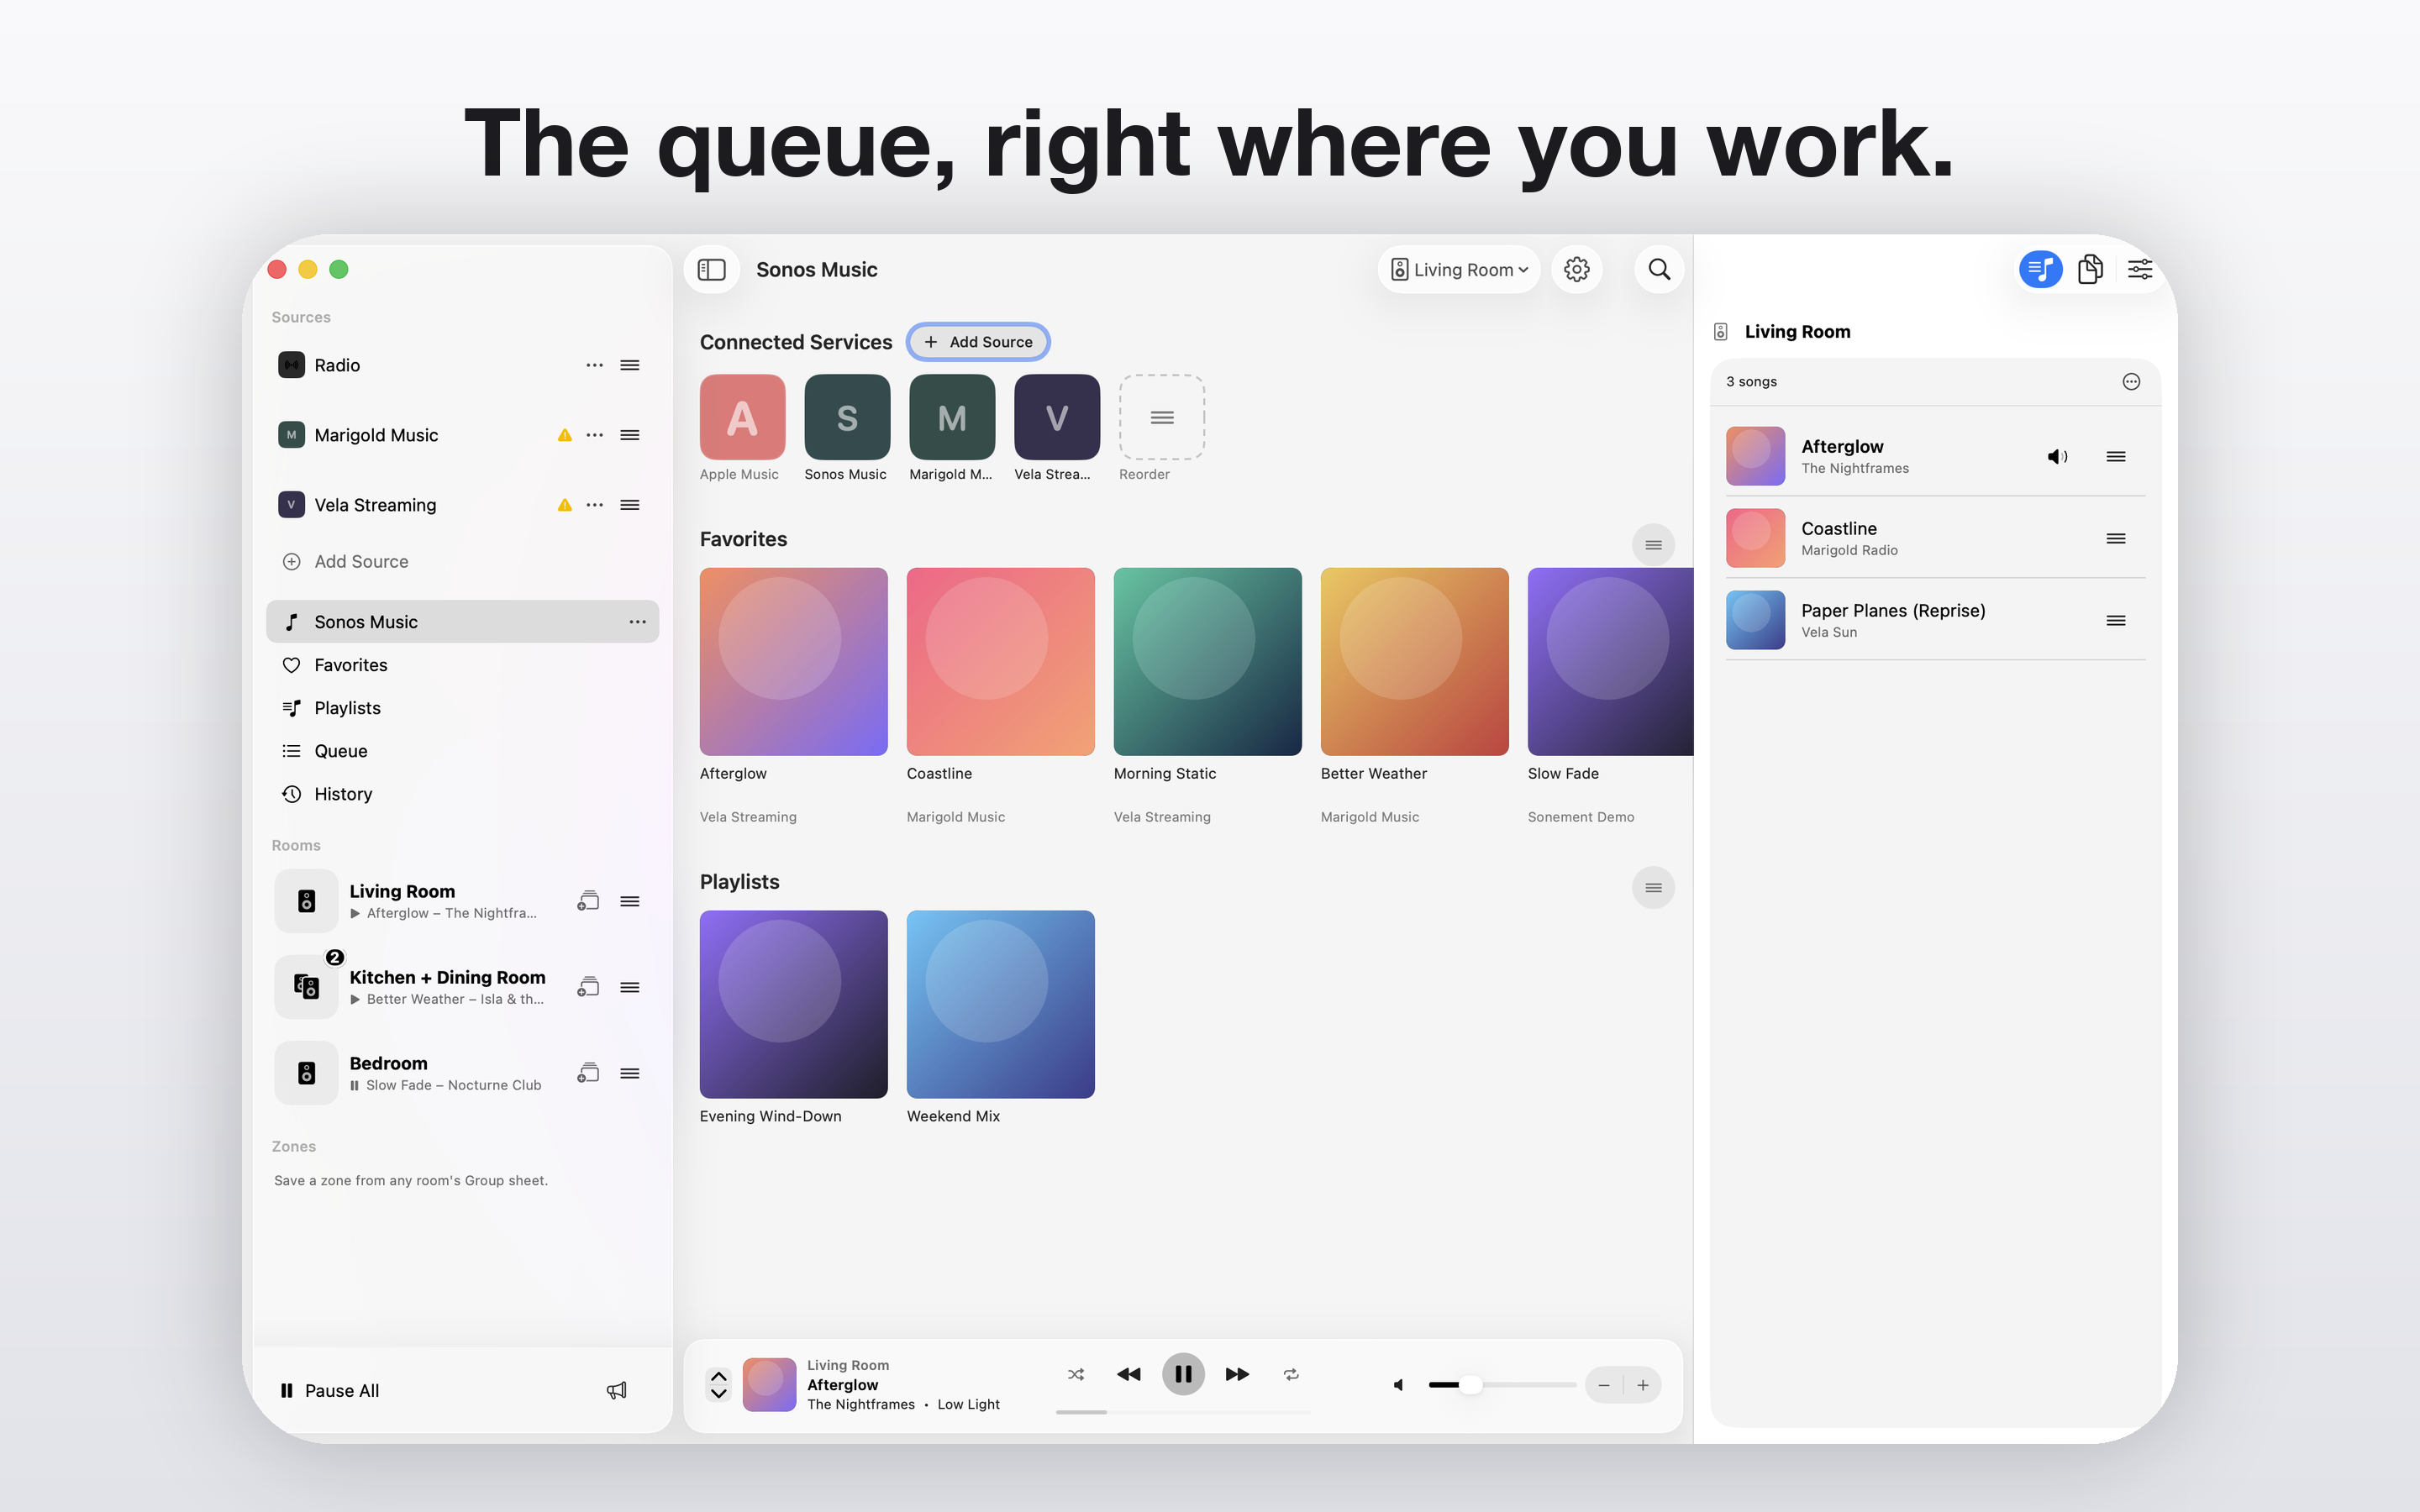The image size is (2420, 1512).
Task: Select Coastline in the queue
Action: click(x=1935, y=538)
